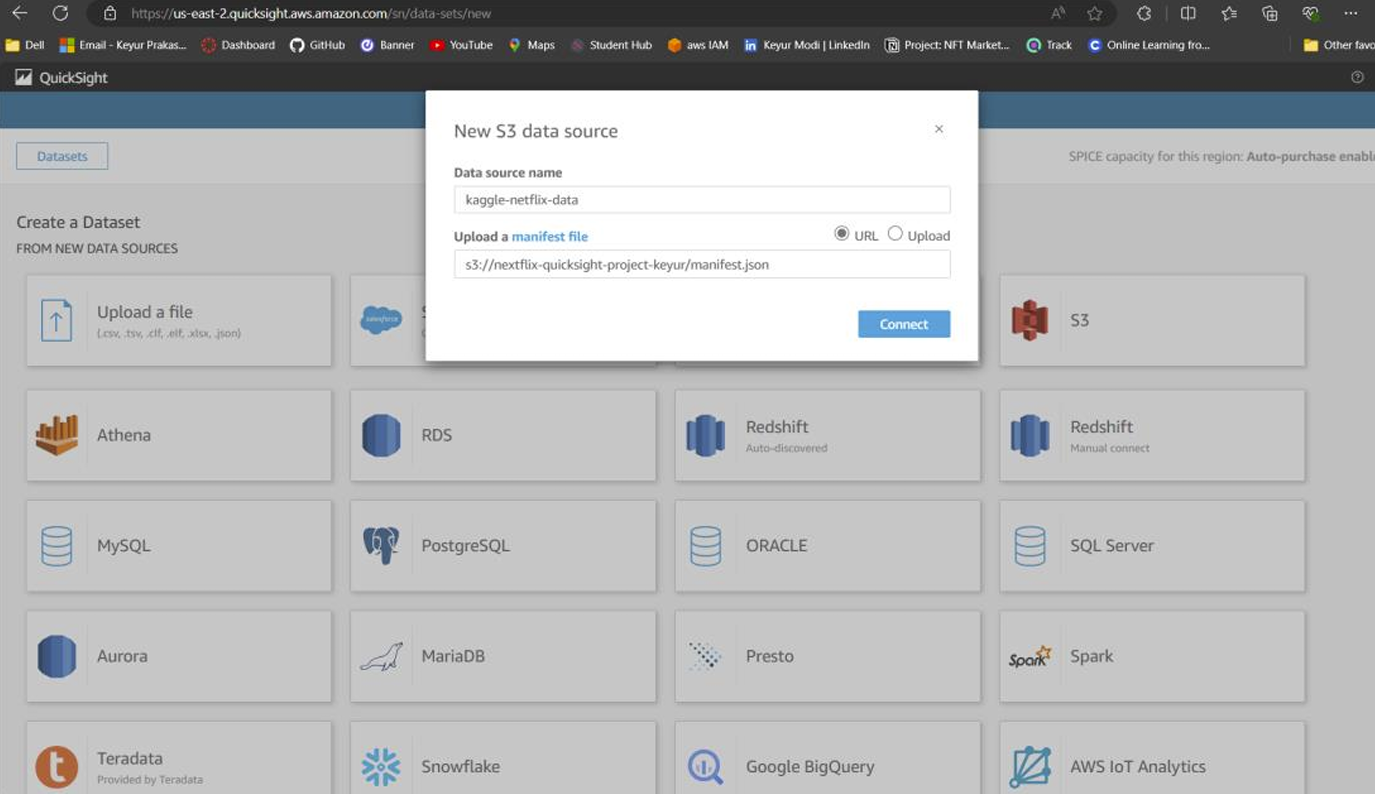Click the "AWS IoT Analytics" label
This screenshot has height=794, width=1375.
tap(1138, 767)
